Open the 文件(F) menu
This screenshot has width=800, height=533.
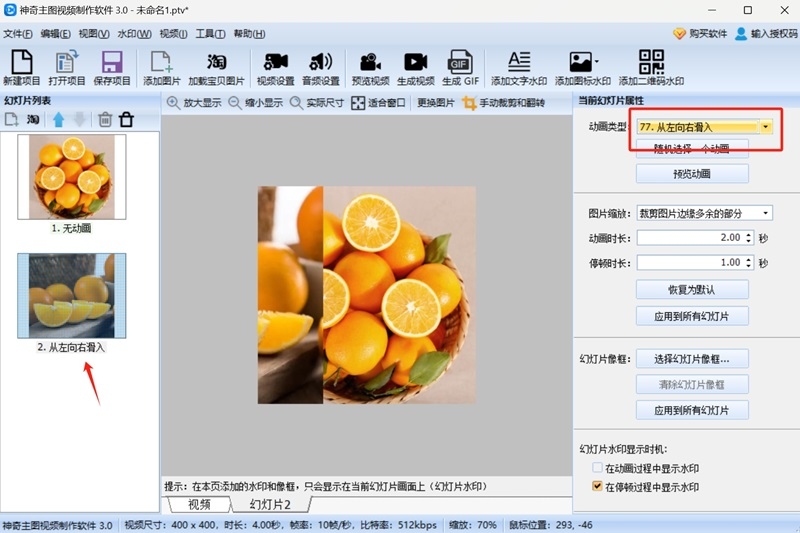18,34
